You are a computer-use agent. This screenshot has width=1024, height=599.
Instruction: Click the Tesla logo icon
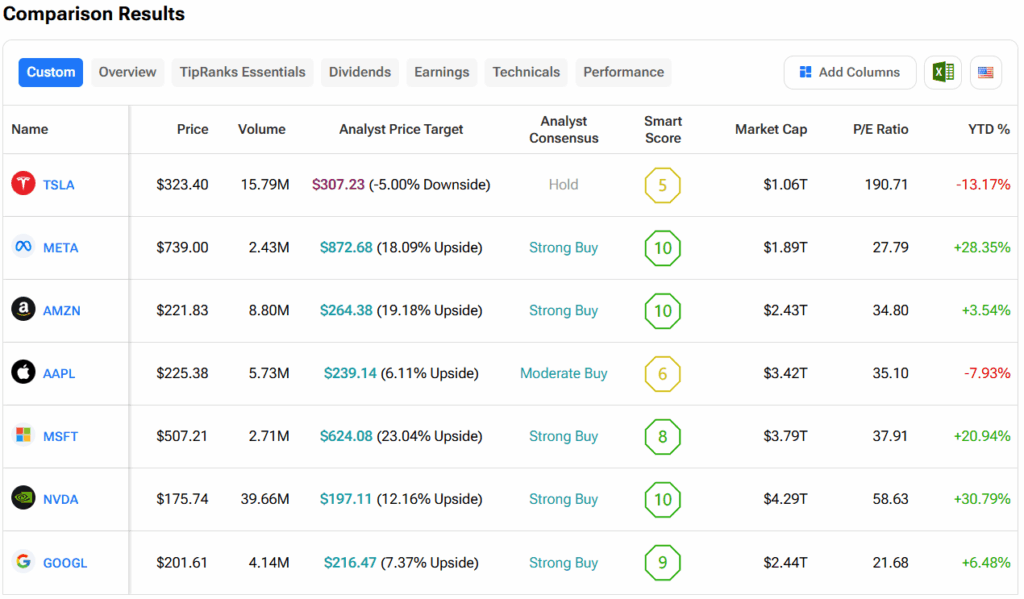23,184
